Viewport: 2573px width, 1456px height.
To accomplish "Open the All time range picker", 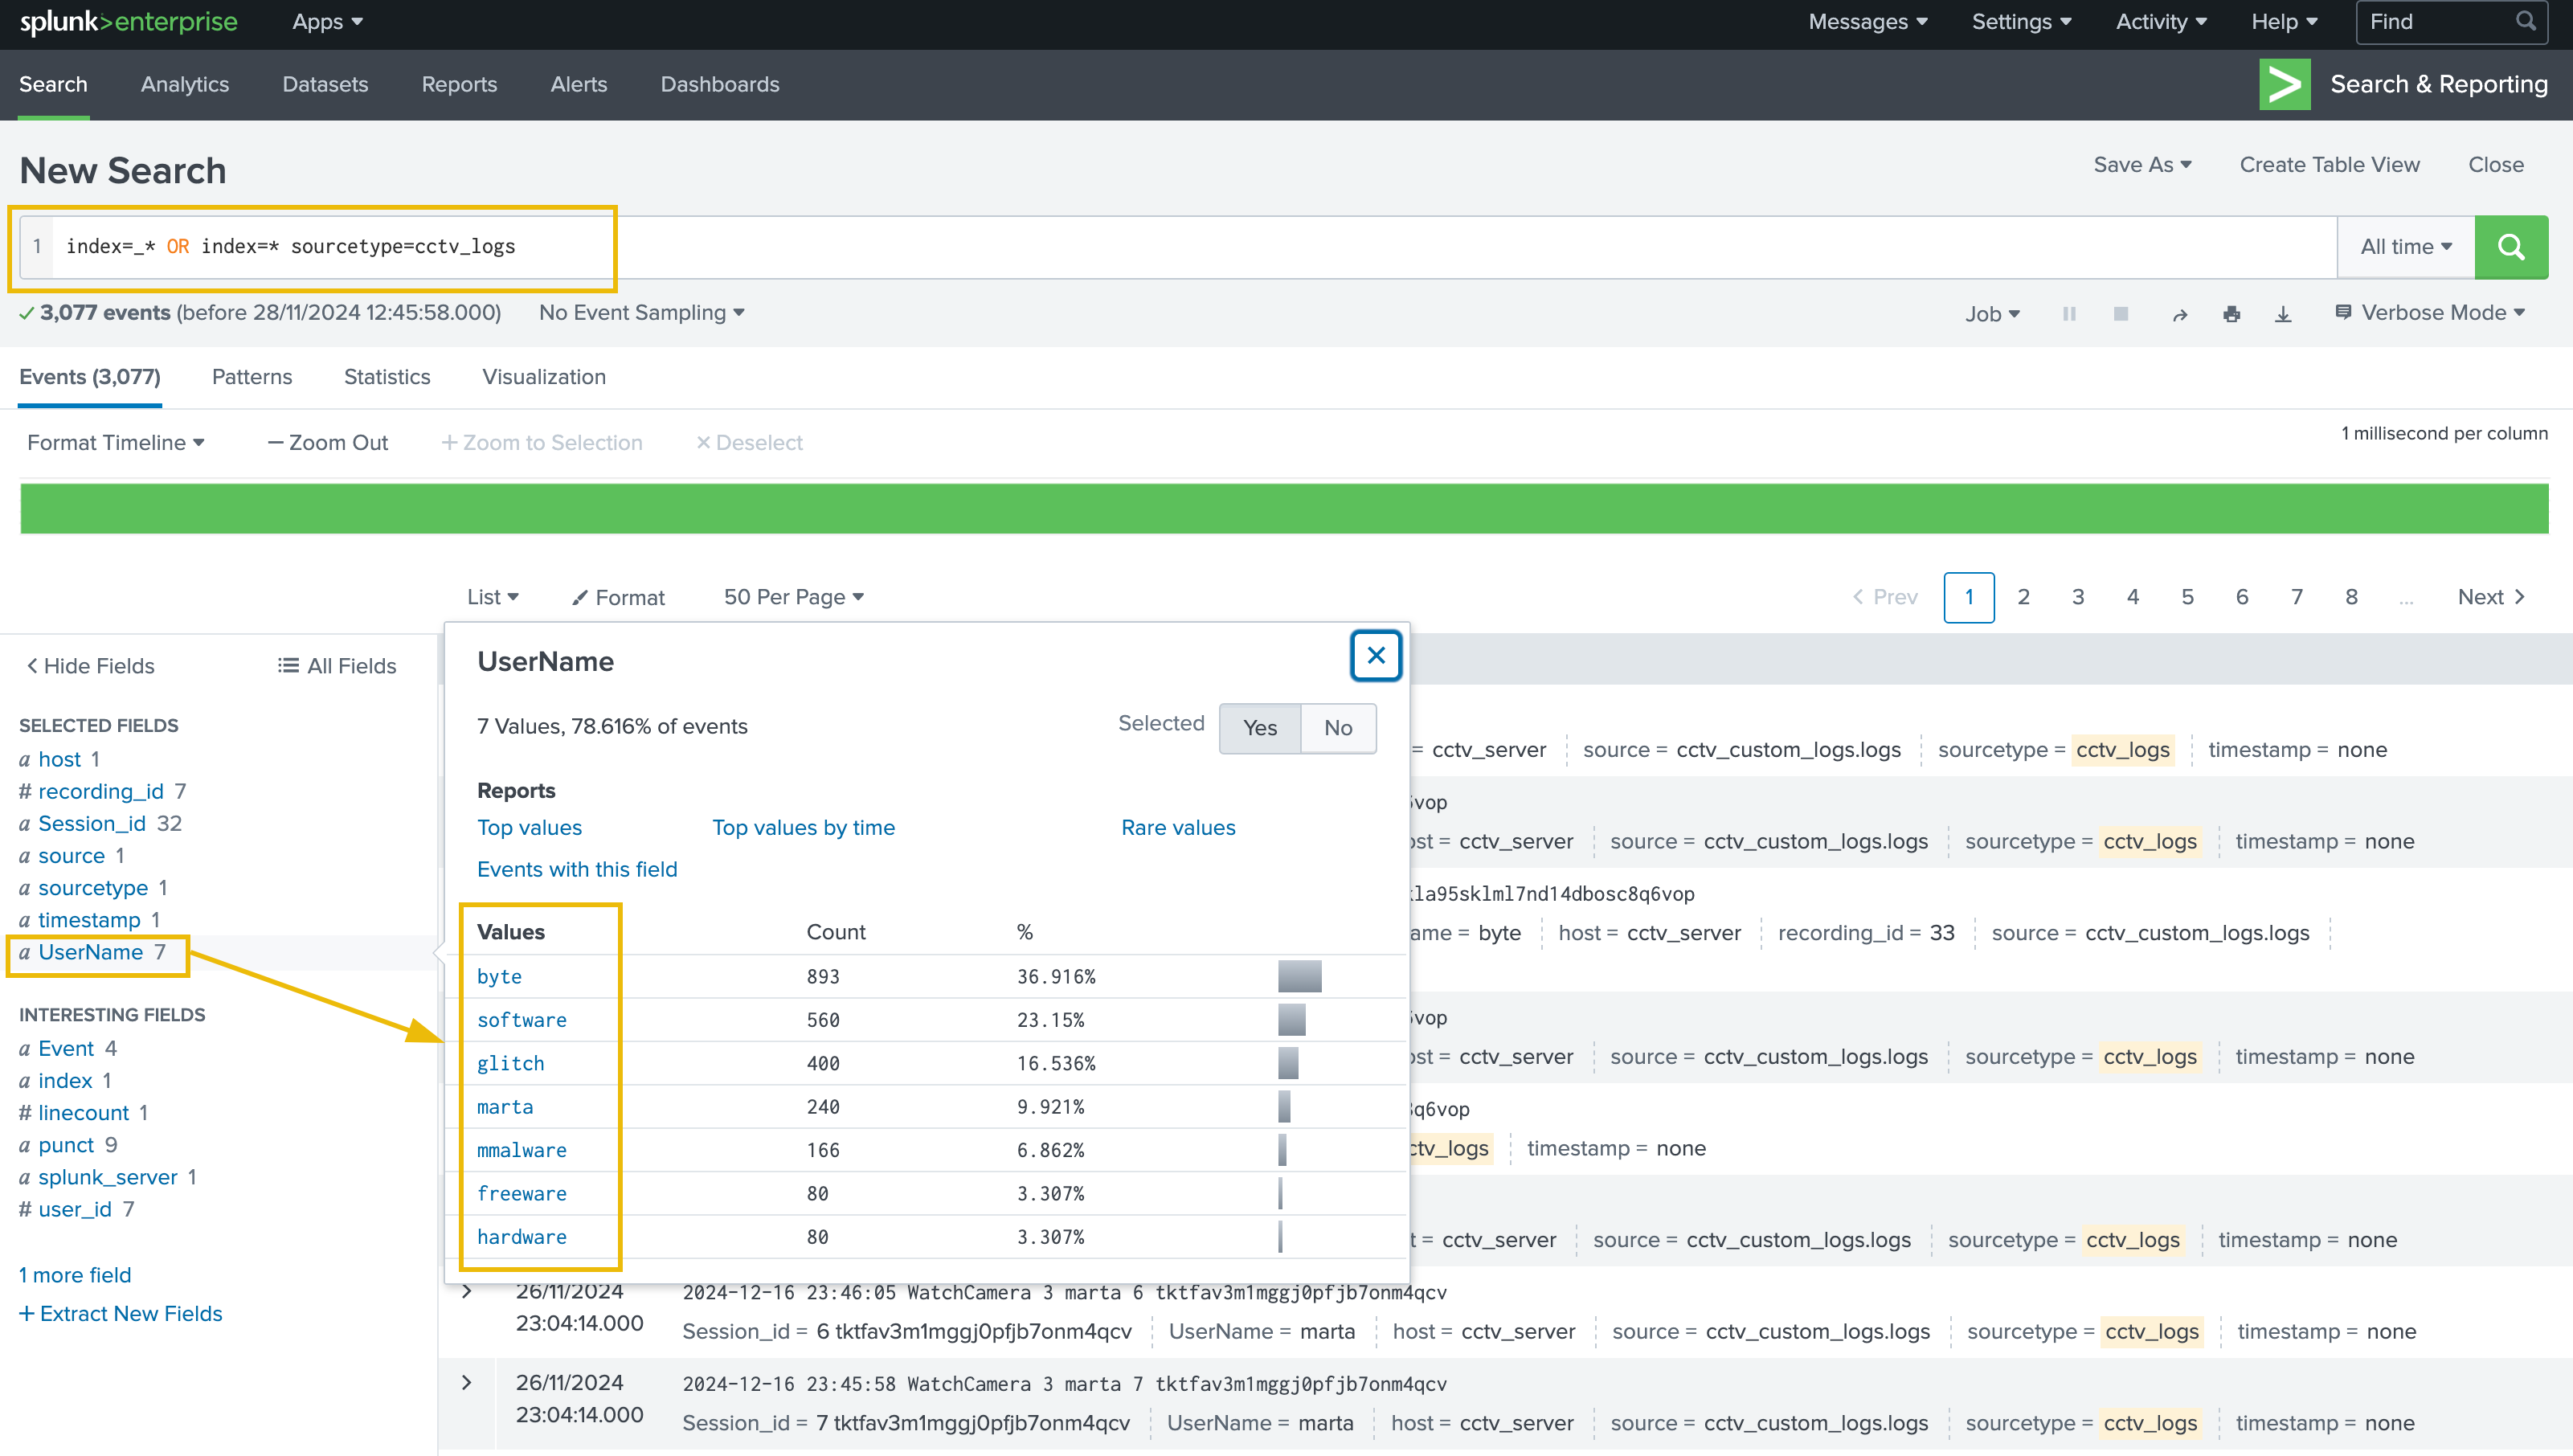I will (x=2405, y=247).
